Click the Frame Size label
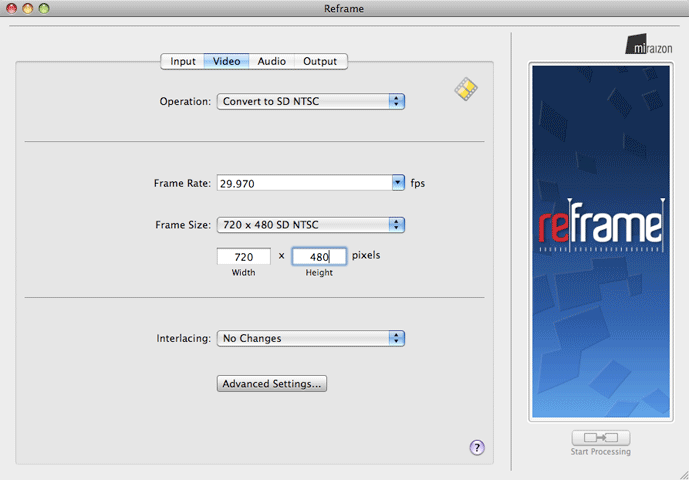The image size is (689, 480). (183, 225)
